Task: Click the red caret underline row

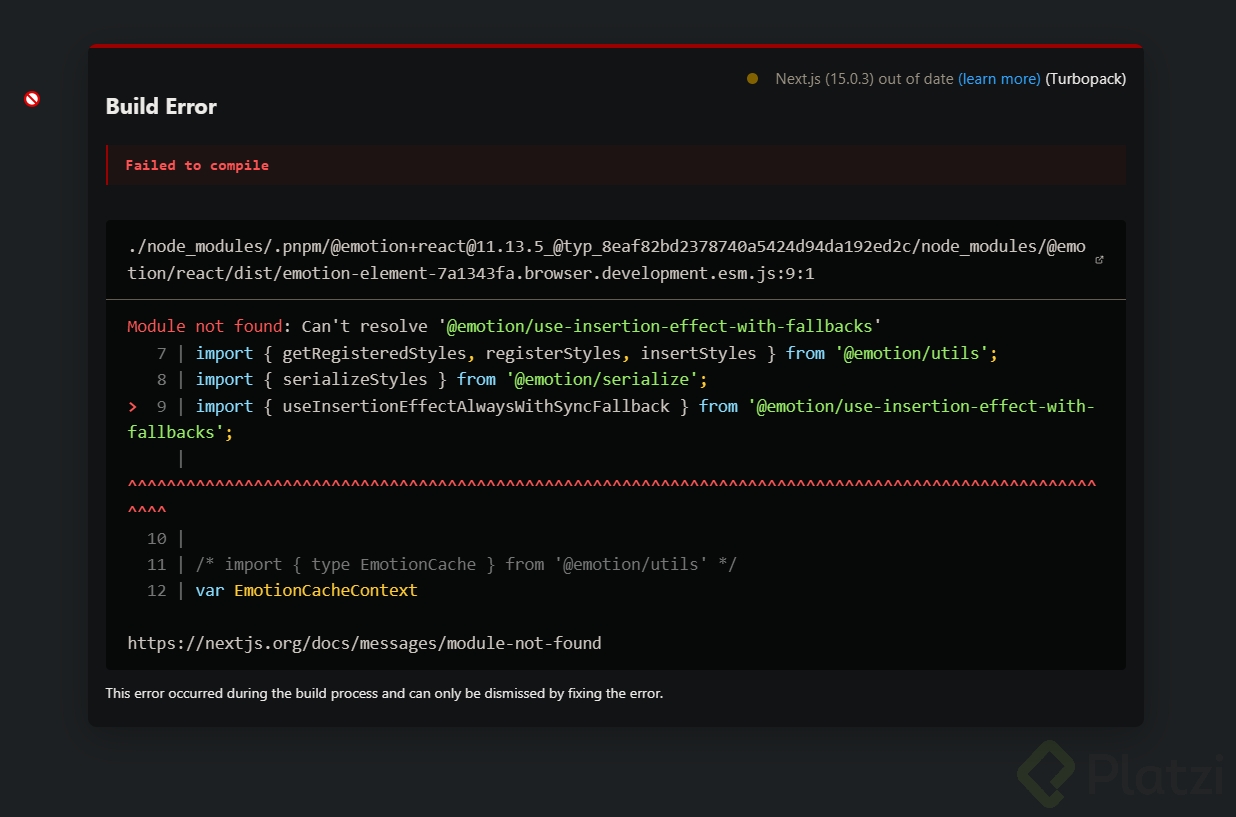Action: pyautogui.click(x=611, y=485)
